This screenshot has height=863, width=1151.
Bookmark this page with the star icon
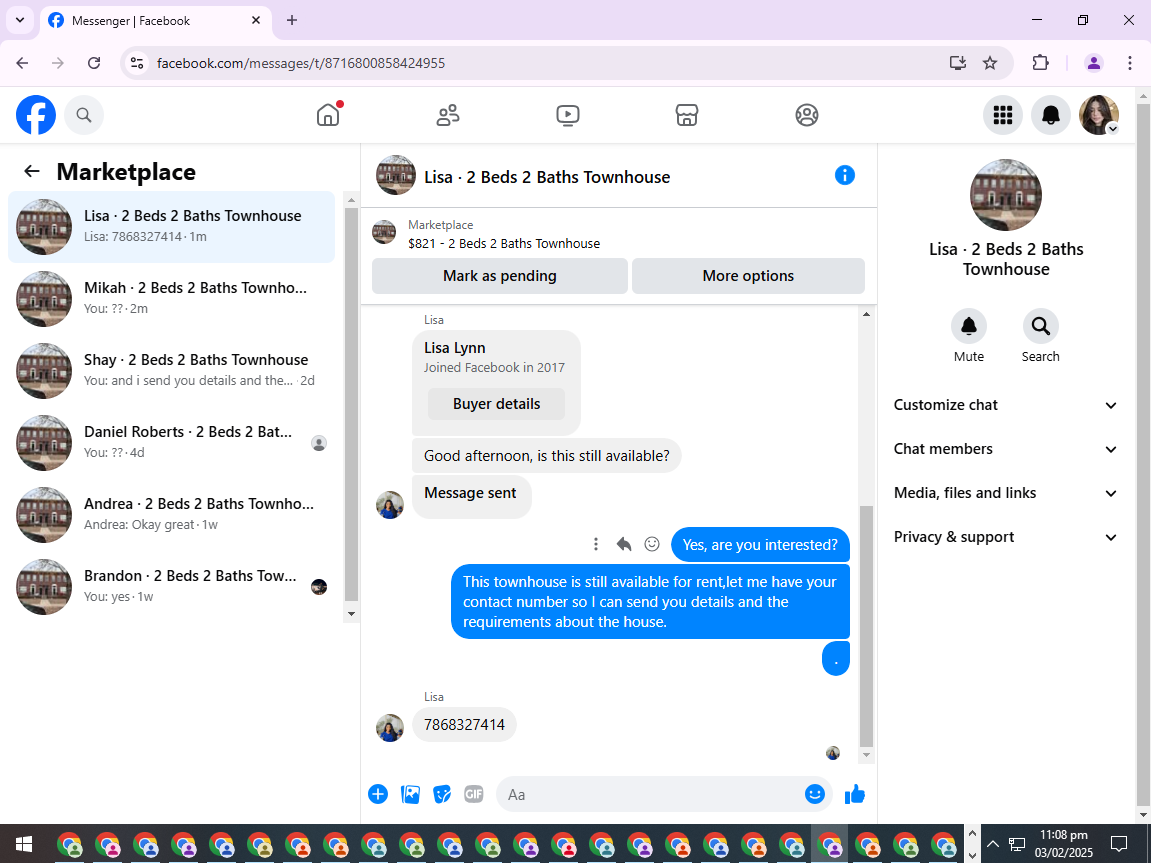[x=990, y=63]
